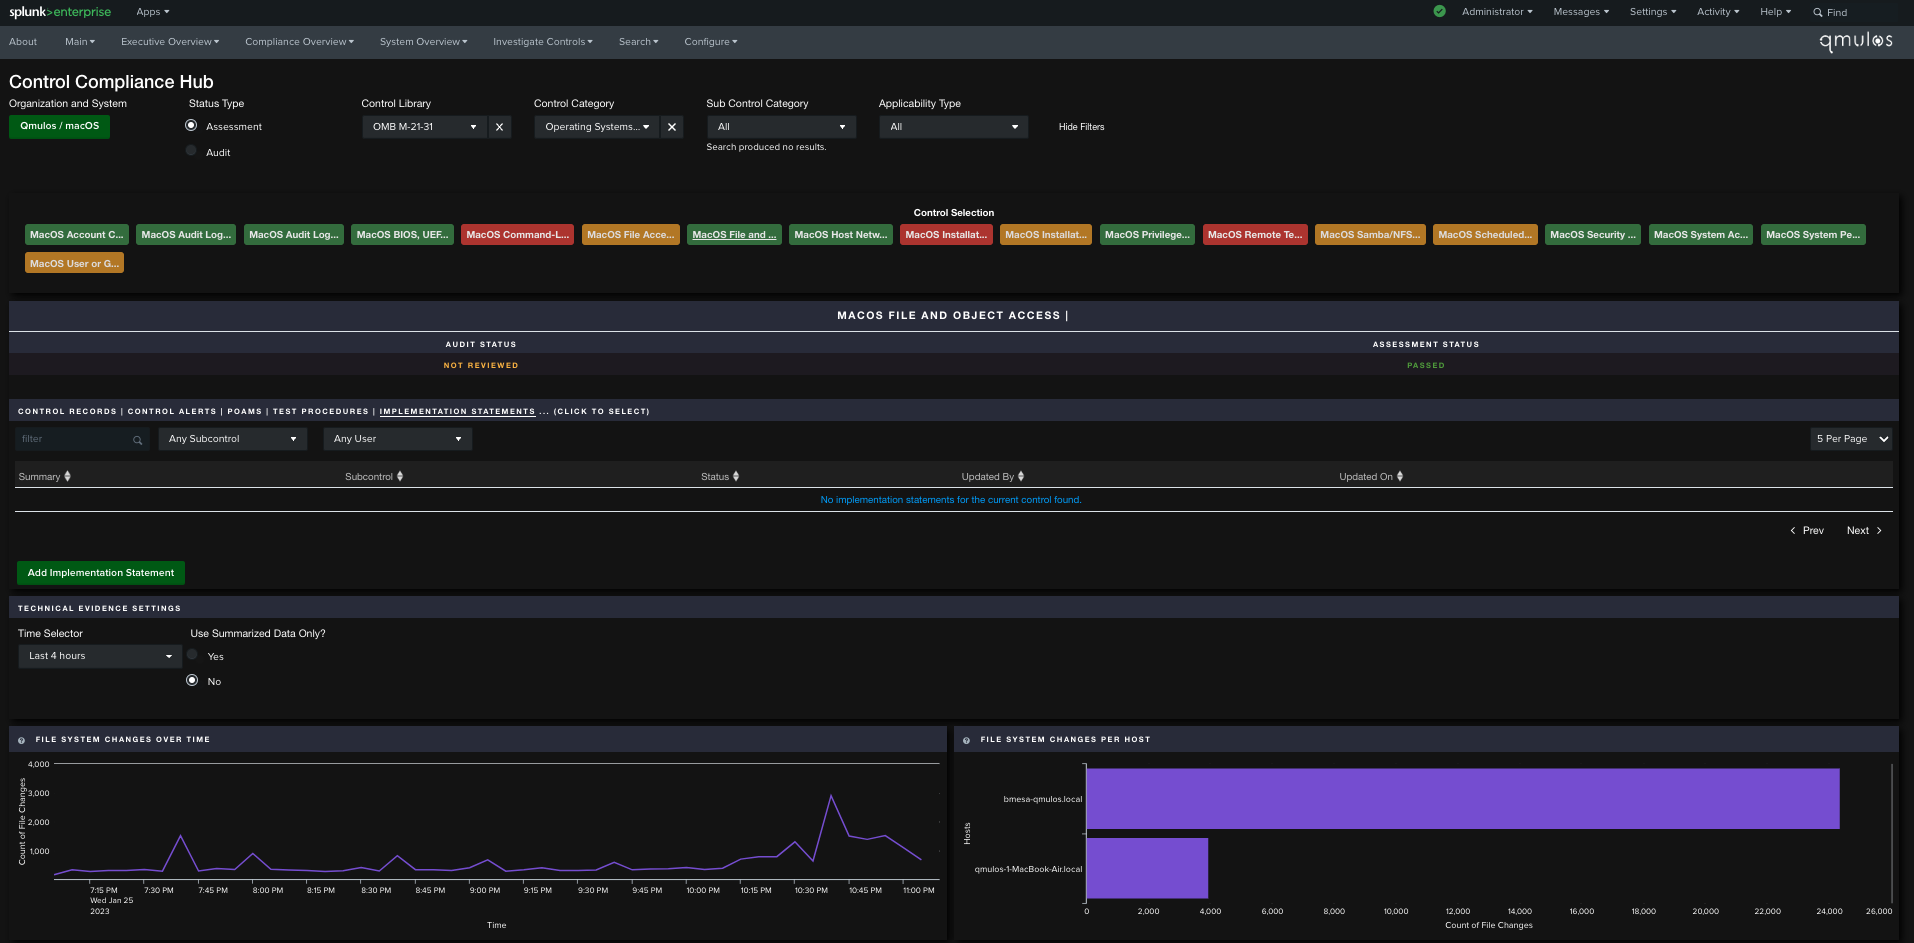The height and width of the screenshot is (943, 1914).
Task: Choose No for summarized data only
Action: (192, 680)
